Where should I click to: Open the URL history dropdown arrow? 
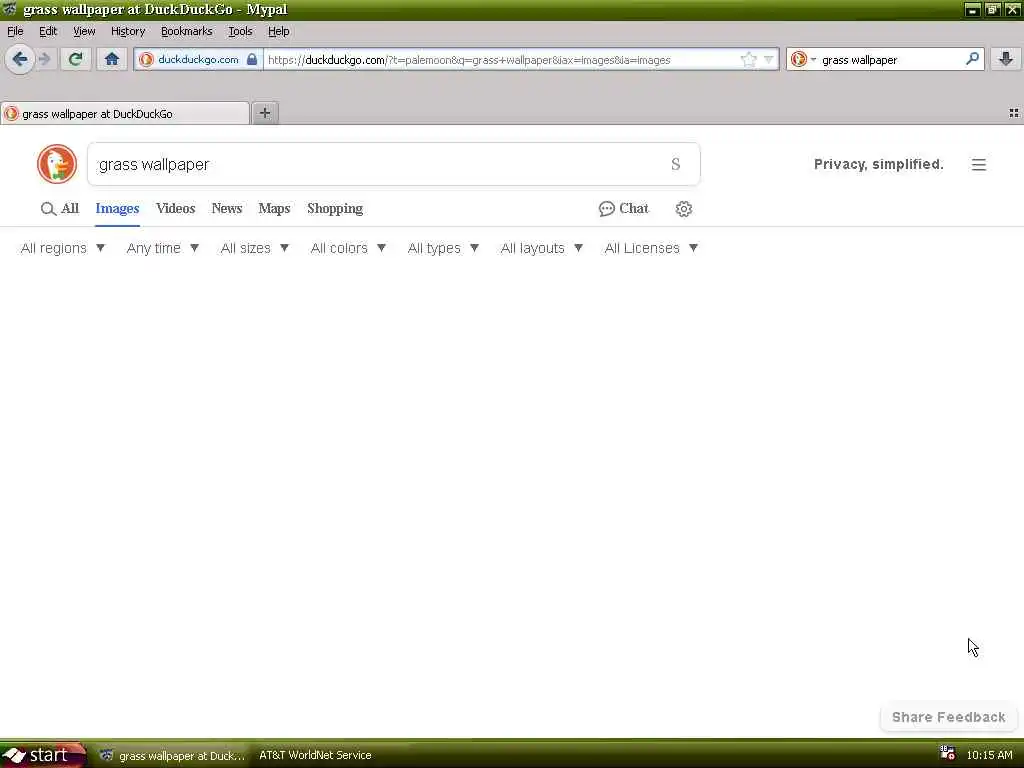[x=769, y=59]
